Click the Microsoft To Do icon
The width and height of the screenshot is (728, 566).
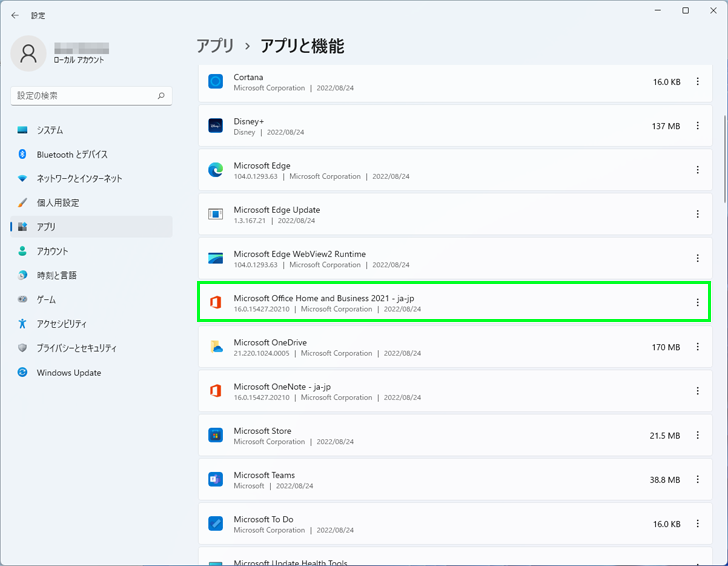coord(215,524)
